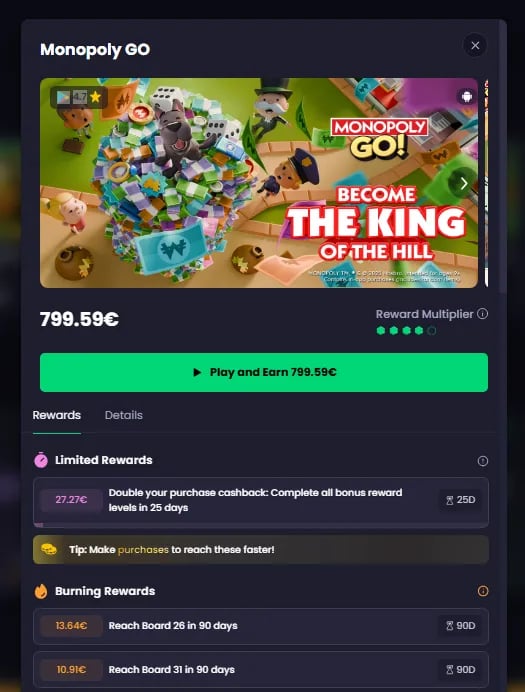Open Reward Multiplier info icon
The height and width of the screenshot is (692, 525).
click(483, 314)
